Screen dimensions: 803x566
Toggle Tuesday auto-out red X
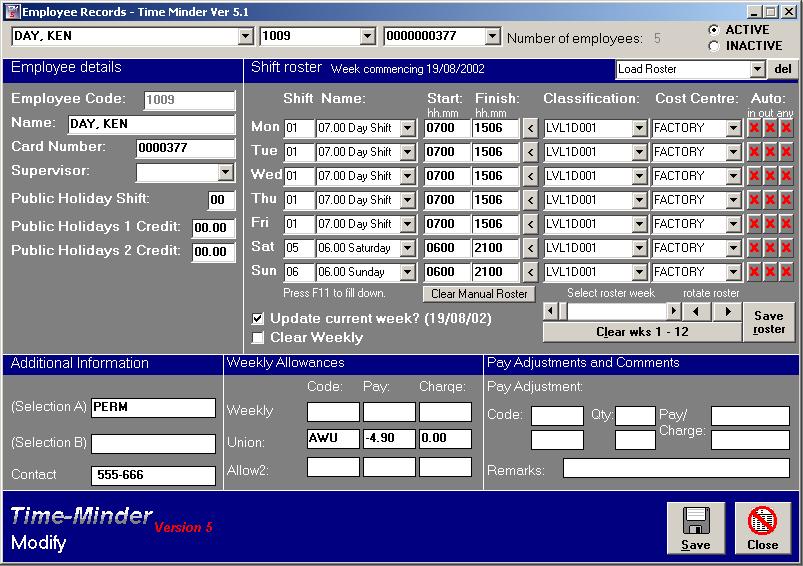click(x=770, y=152)
